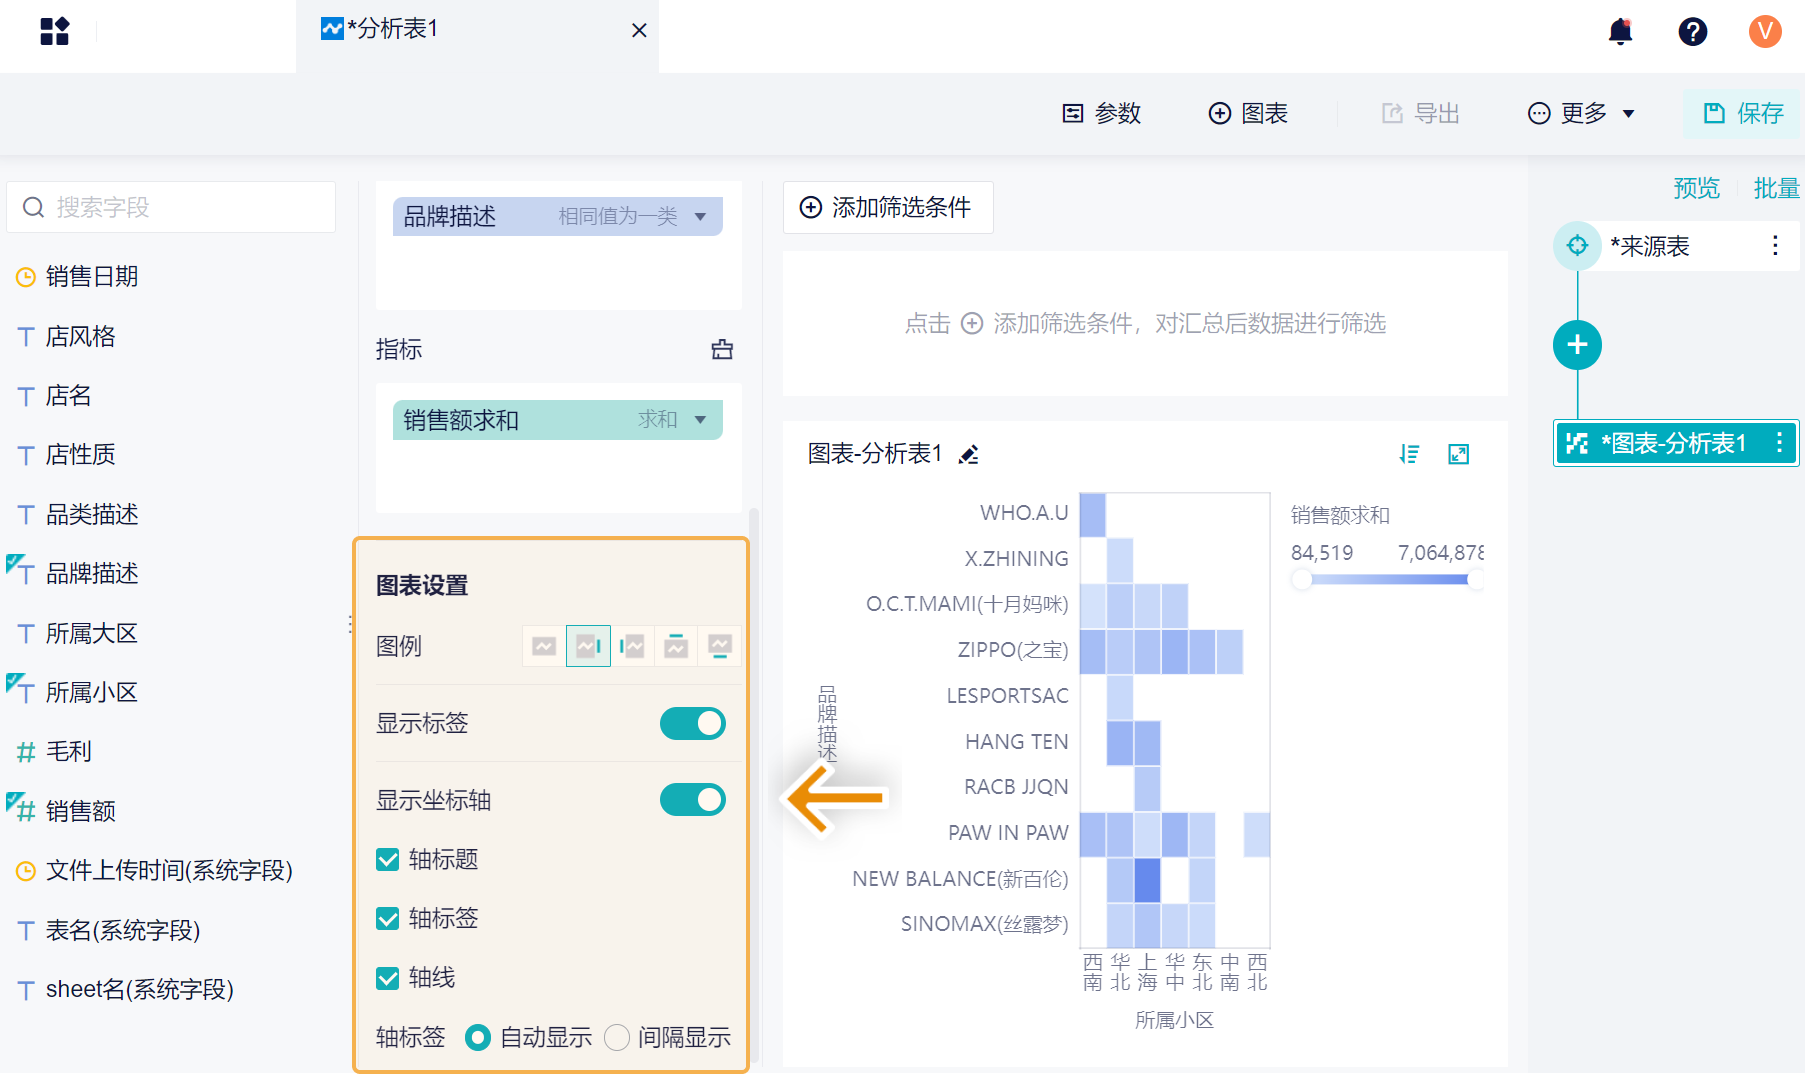Screen dimensions: 1805x1074
Task: Open the notifications bell
Action: click(1620, 32)
